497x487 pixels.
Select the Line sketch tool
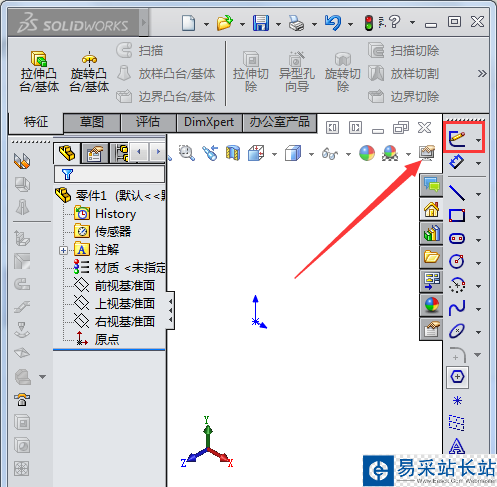tap(457, 193)
